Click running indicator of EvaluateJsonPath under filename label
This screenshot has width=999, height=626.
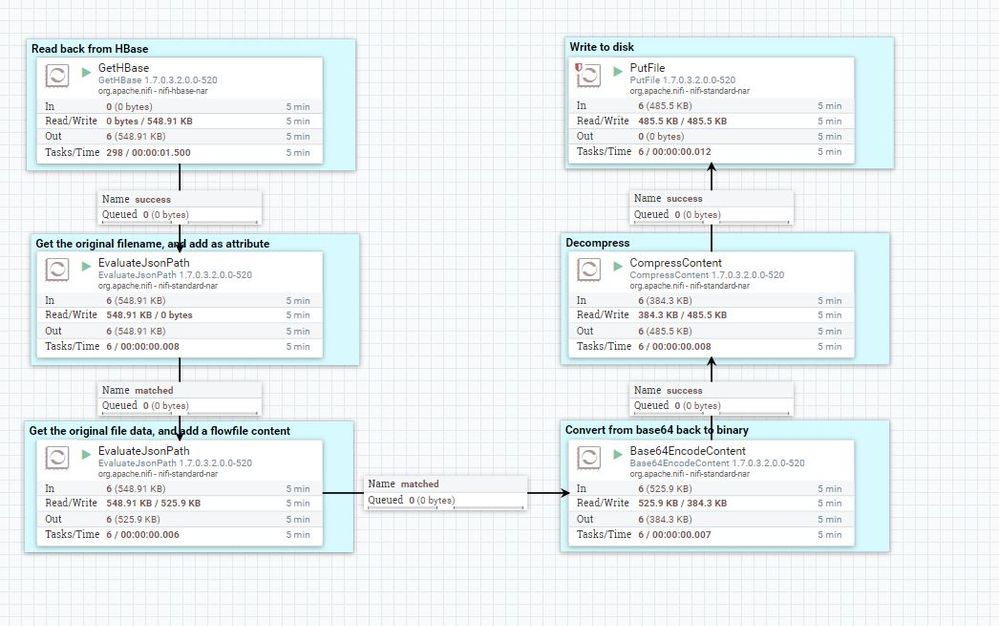point(86,266)
